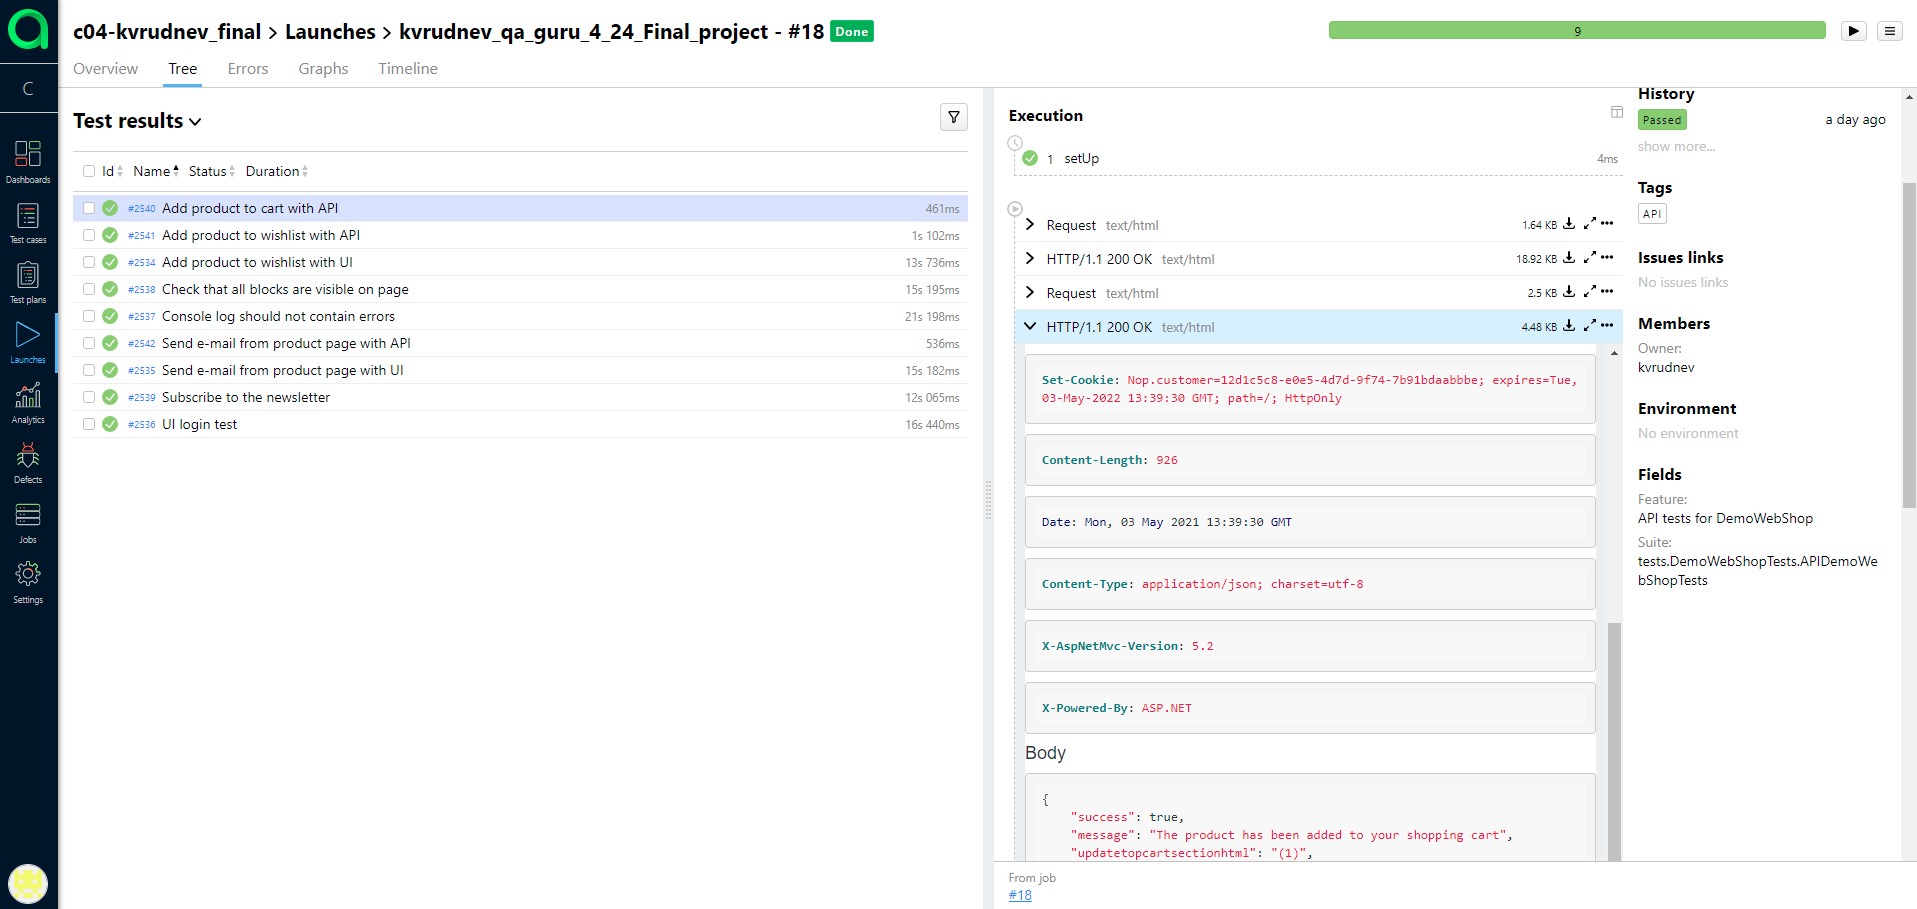Open the Launches sidebar icon

click(x=28, y=343)
